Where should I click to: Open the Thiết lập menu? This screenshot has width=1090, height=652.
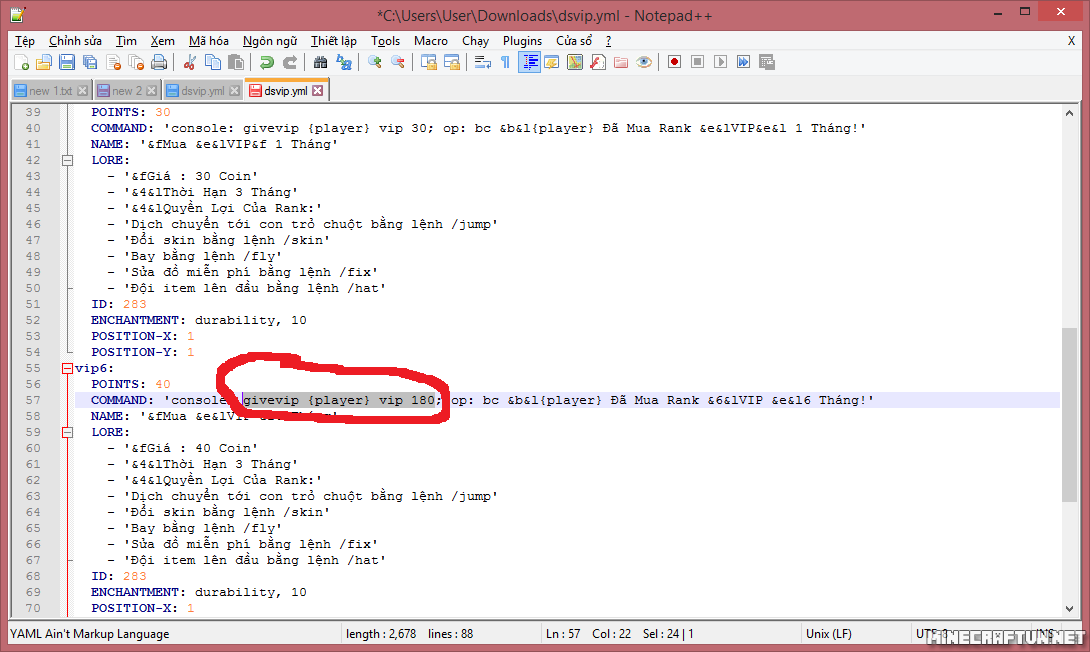pos(334,41)
